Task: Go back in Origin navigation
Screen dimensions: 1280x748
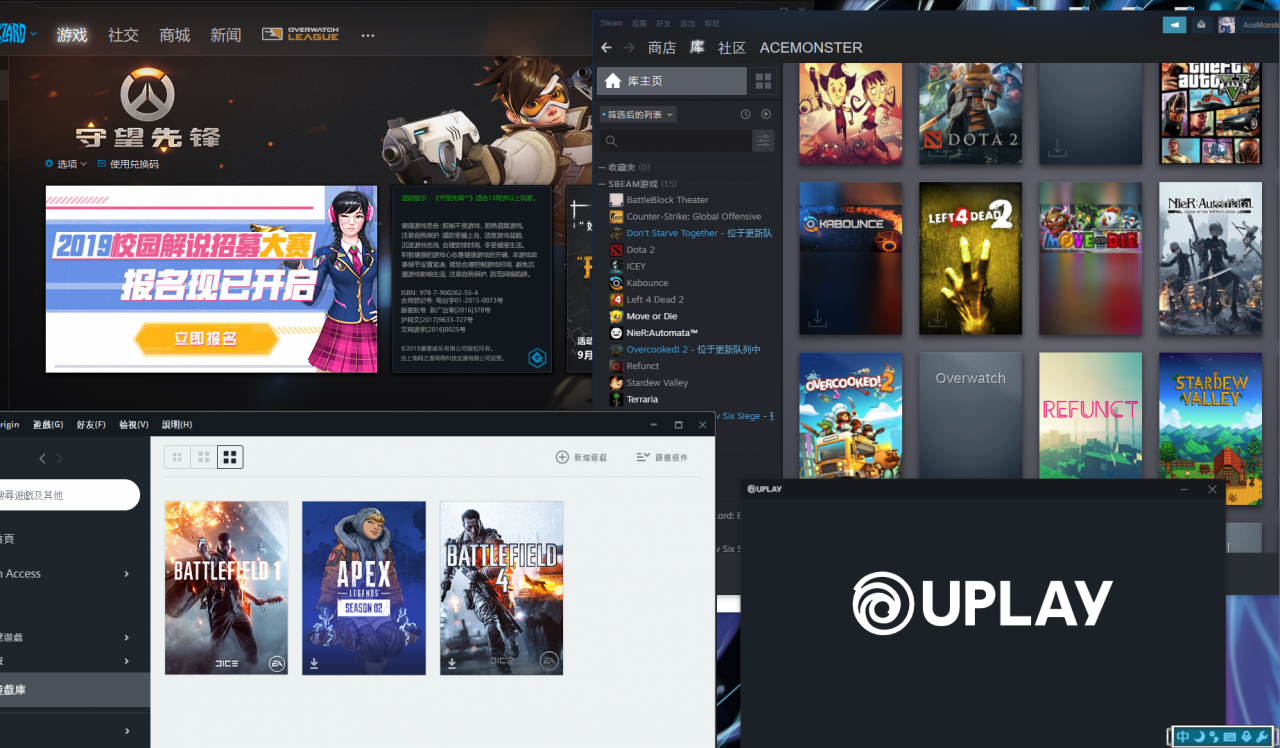Action: [x=42, y=458]
